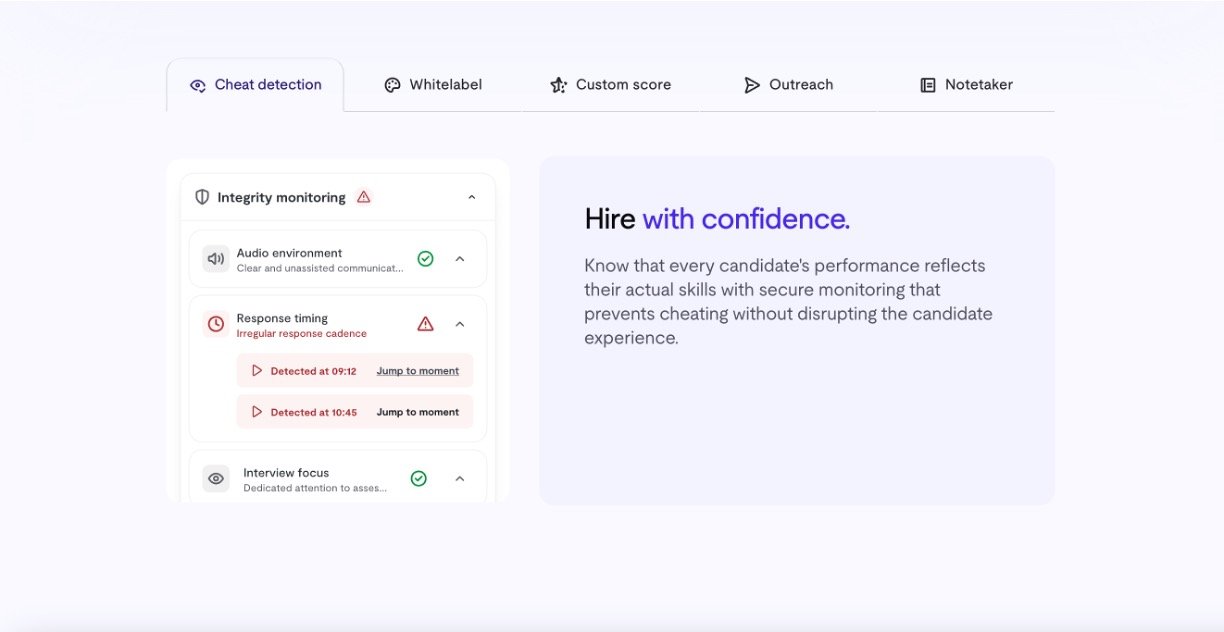This screenshot has width=1224, height=632.
Task: Click the play icon for Detected at 09:12
Action: click(257, 371)
